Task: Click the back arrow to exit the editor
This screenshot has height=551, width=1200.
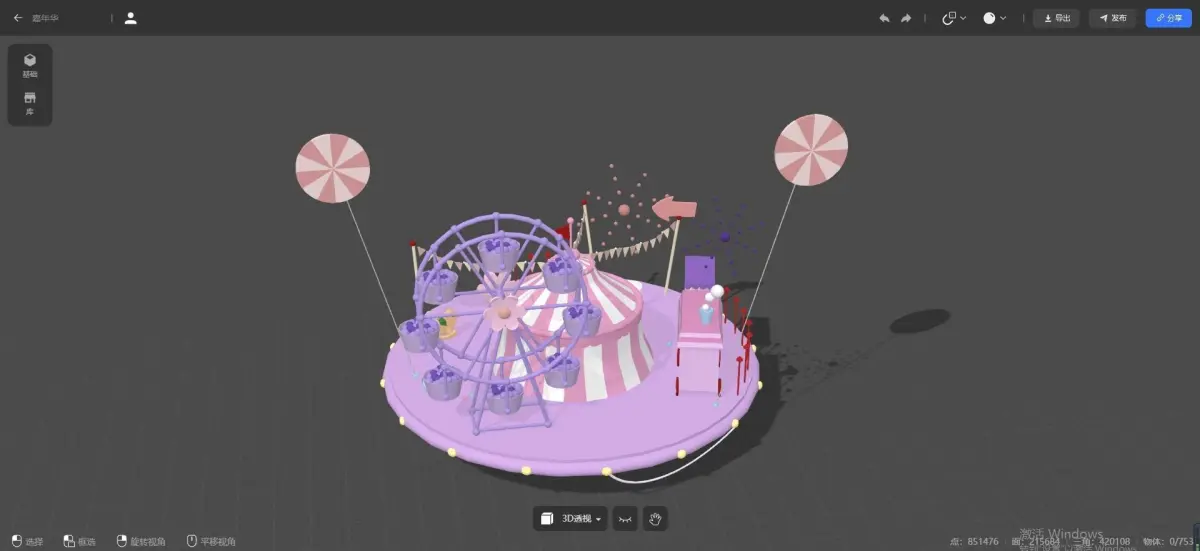Action: 17,18
